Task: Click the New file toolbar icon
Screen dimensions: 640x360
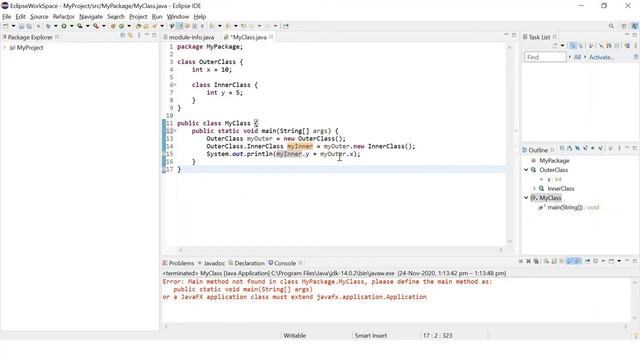Action: click(x=6, y=26)
